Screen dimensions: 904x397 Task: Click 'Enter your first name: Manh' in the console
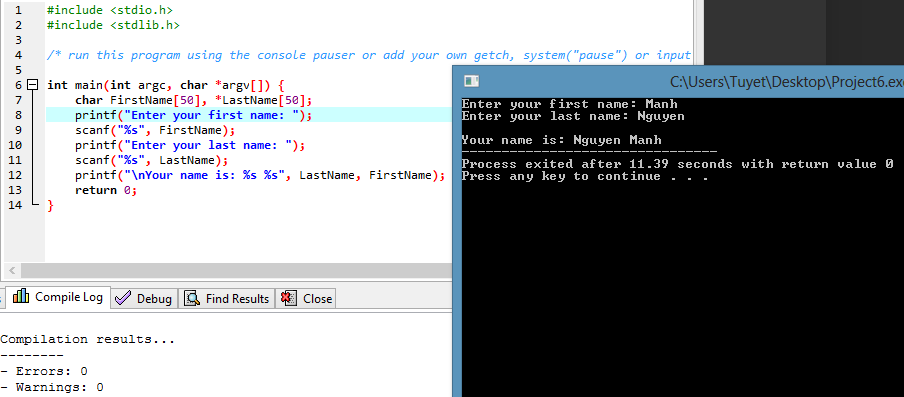[x=570, y=104]
